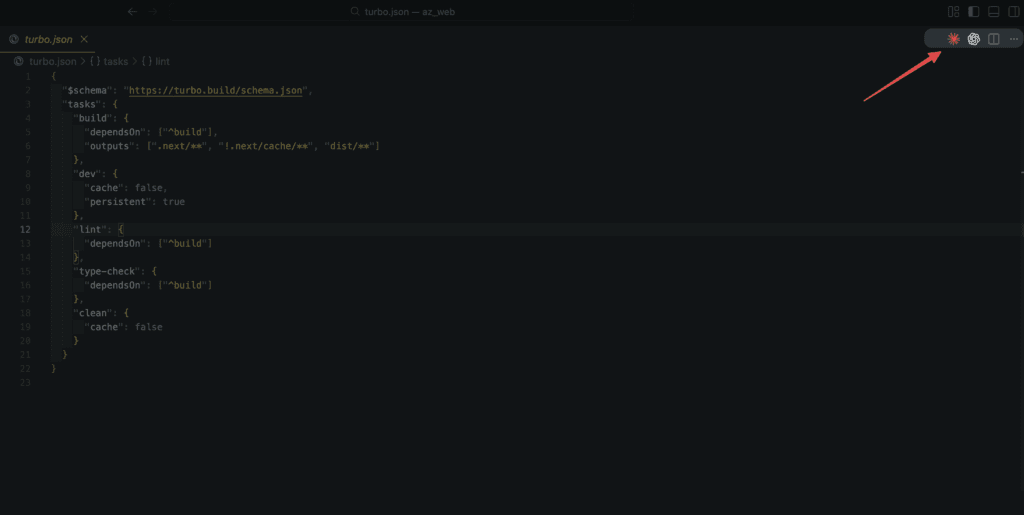Expand the tasks breadcrumb
Image resolution: width=1024 pixels, height=515 pixels.
(x=115, y=61)
